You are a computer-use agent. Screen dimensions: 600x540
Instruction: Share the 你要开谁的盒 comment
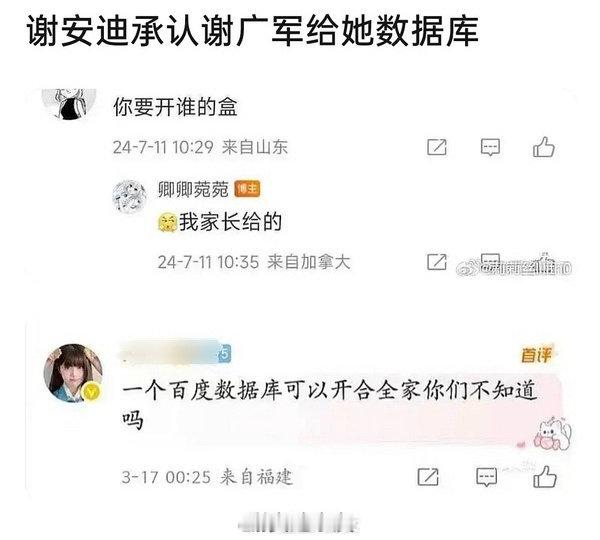coord(437,147)
